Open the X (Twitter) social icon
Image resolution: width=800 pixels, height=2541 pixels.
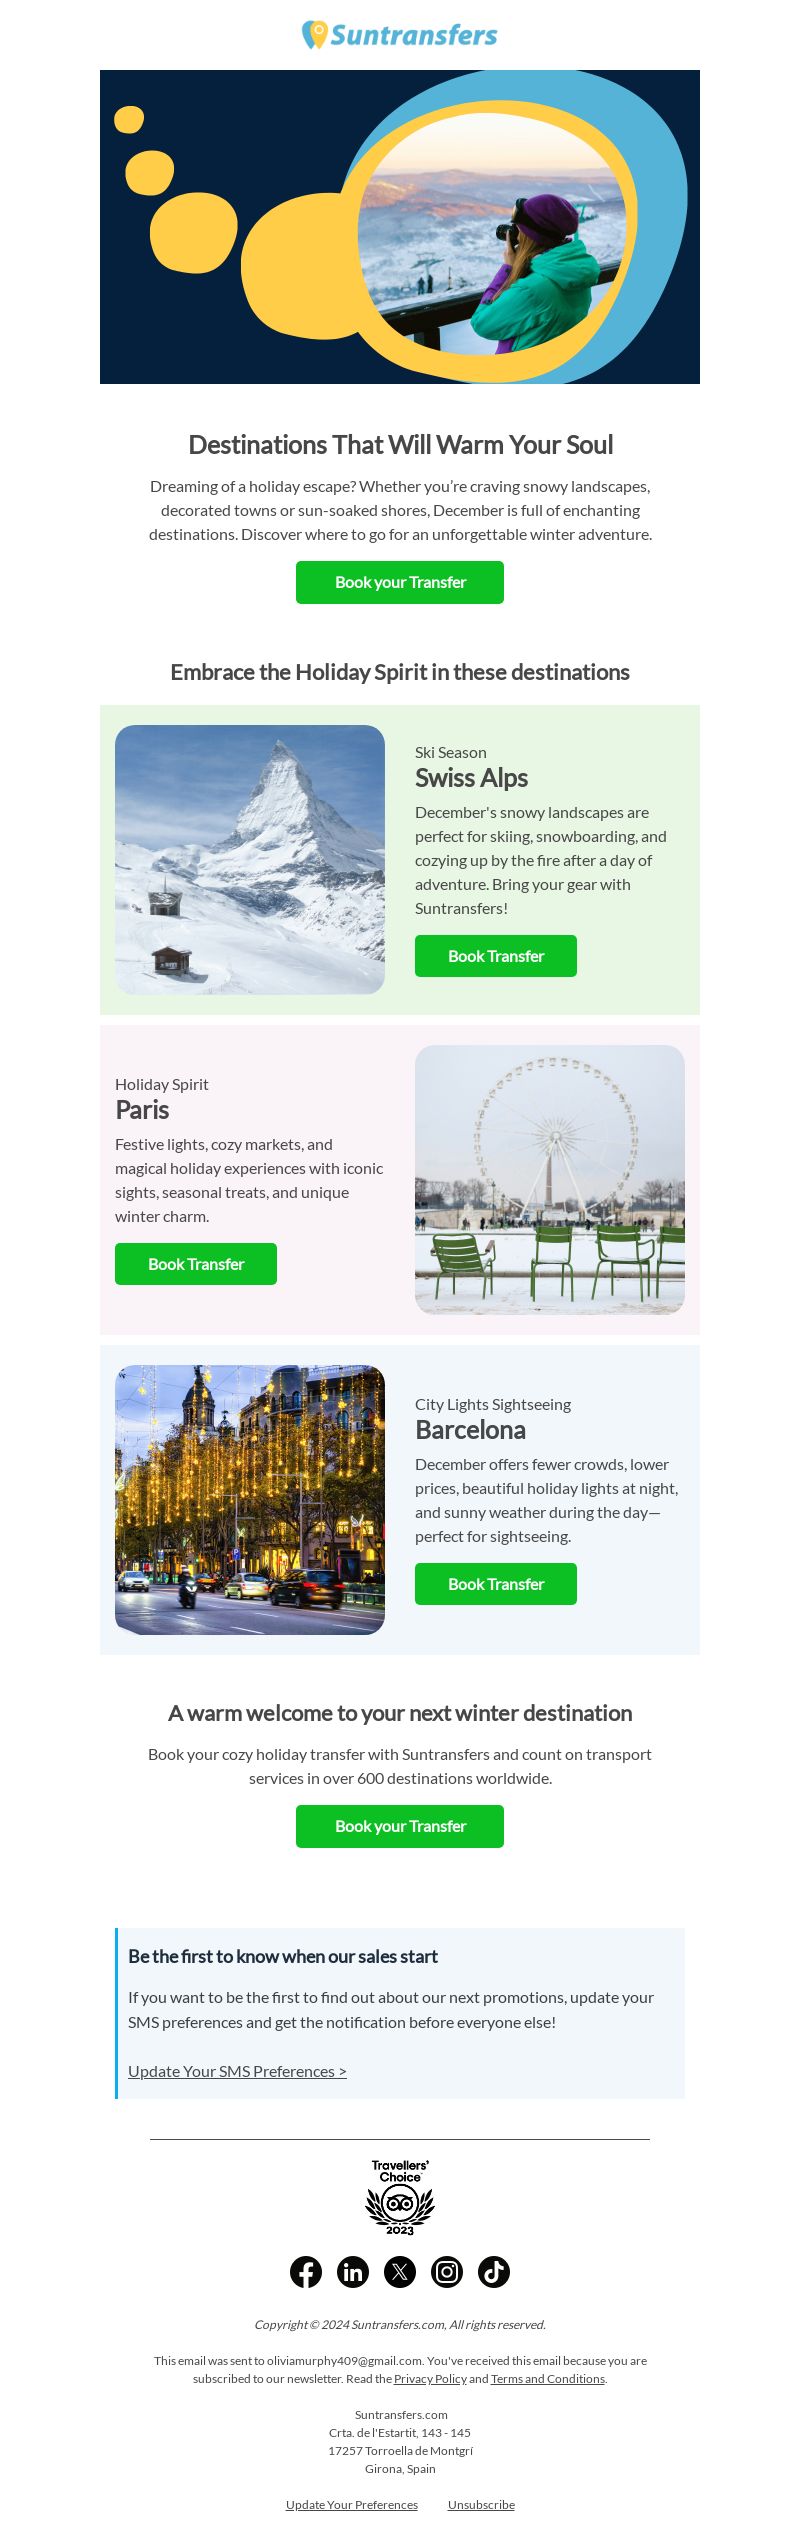400,2272
